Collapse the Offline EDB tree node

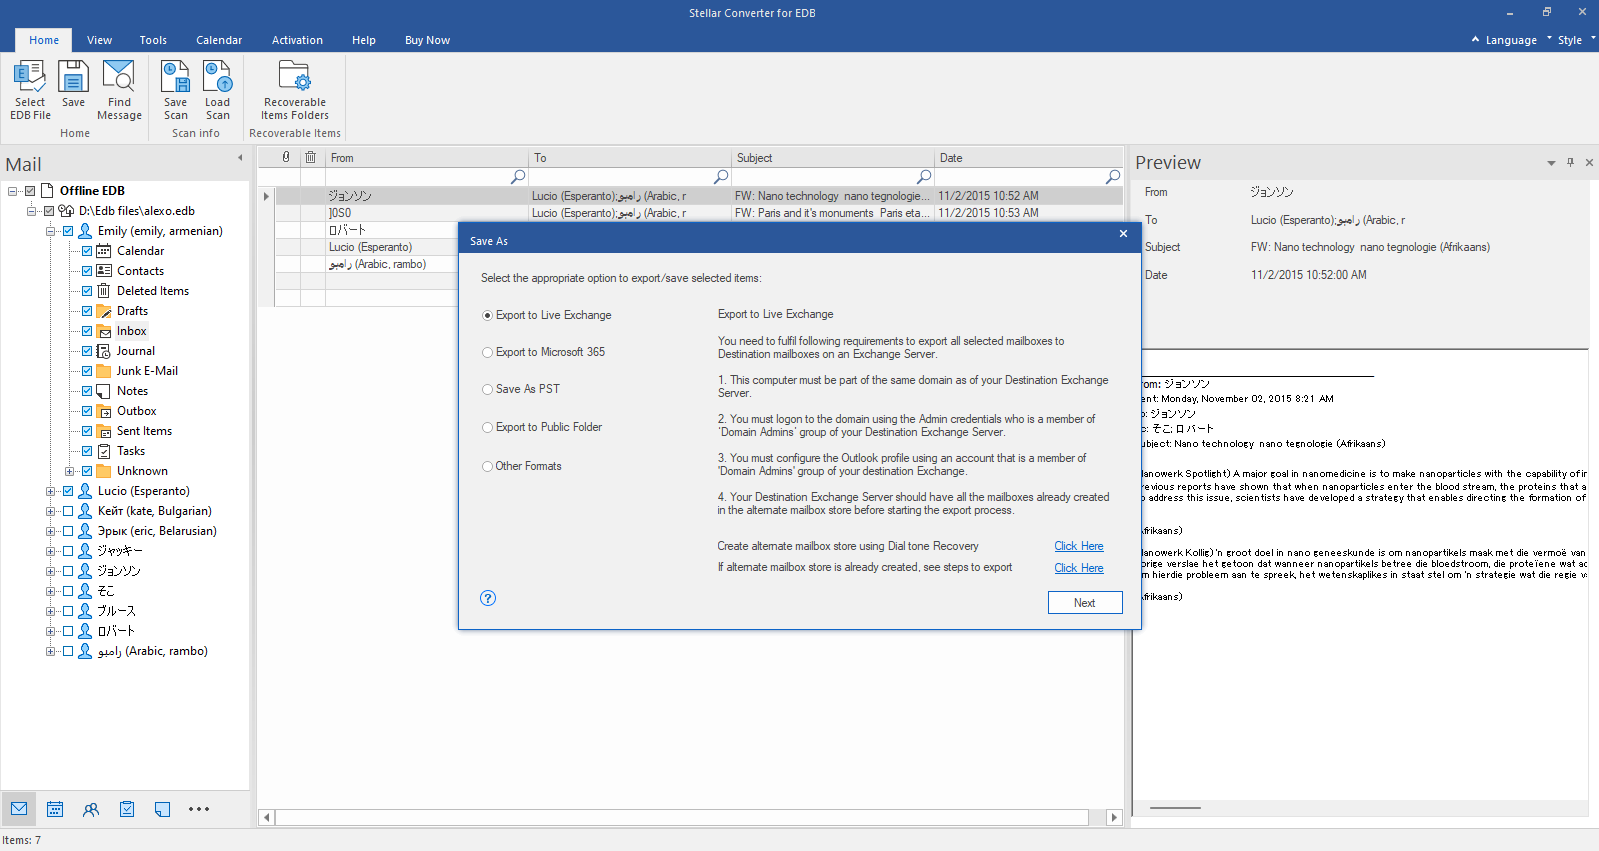(12, 191)
